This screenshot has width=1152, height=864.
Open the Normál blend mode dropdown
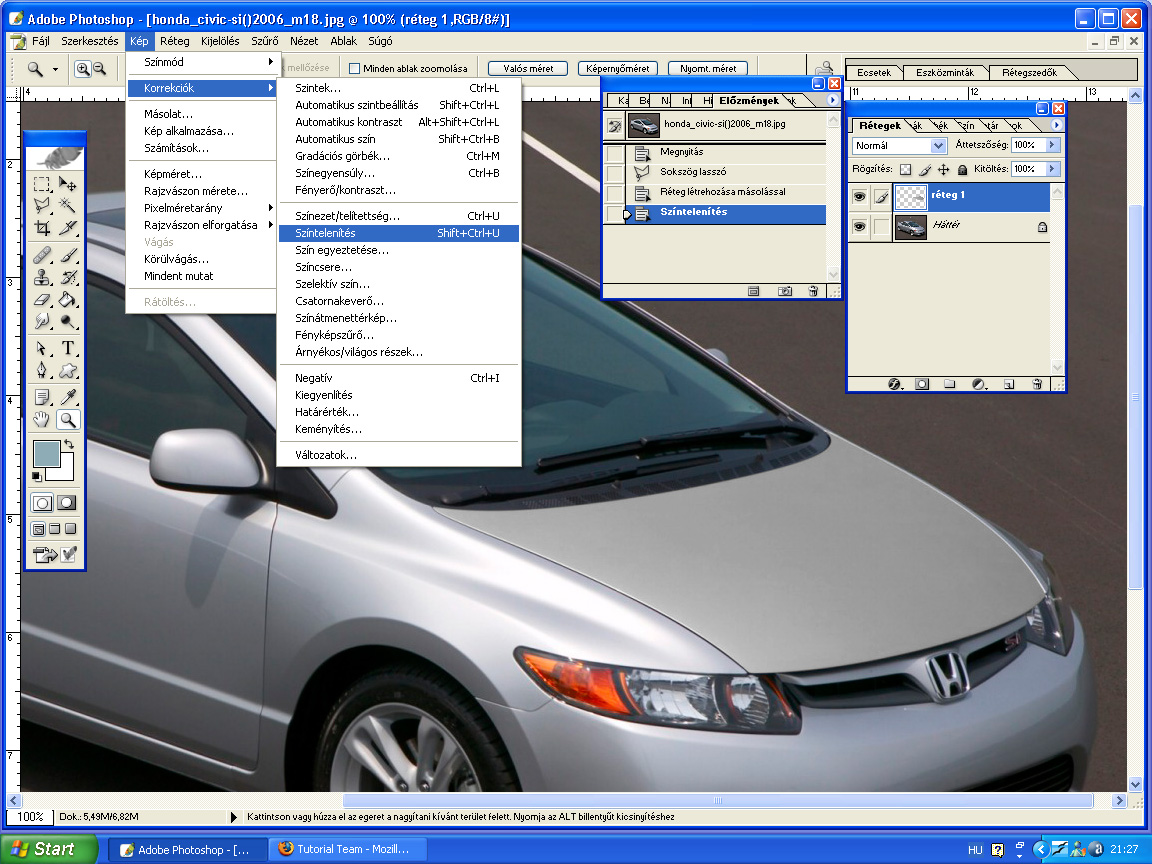(x=938, y=146)
